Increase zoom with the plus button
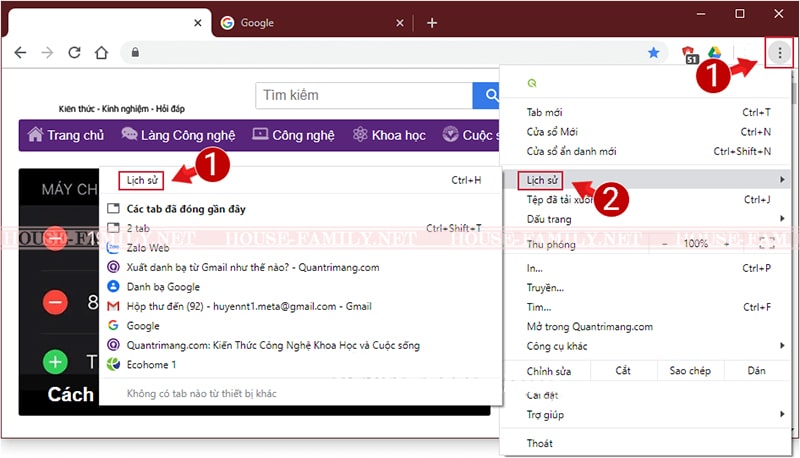The height and width of the screenshot is (458, 800). 726,244
